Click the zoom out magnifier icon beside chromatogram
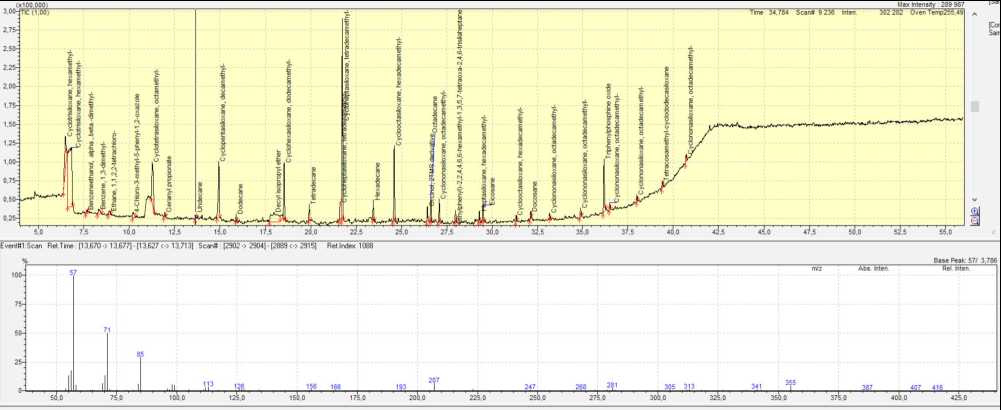 pyautogui.click(x=975, y=220)
